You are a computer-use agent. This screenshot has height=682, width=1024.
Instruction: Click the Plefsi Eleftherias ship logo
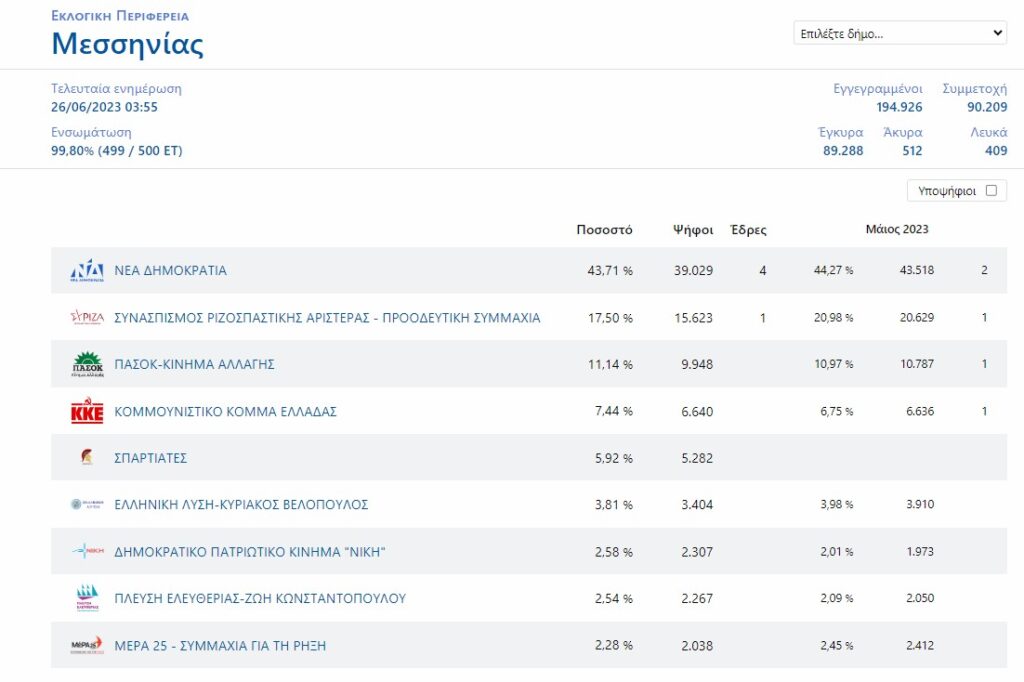click(x=87, y=598)
